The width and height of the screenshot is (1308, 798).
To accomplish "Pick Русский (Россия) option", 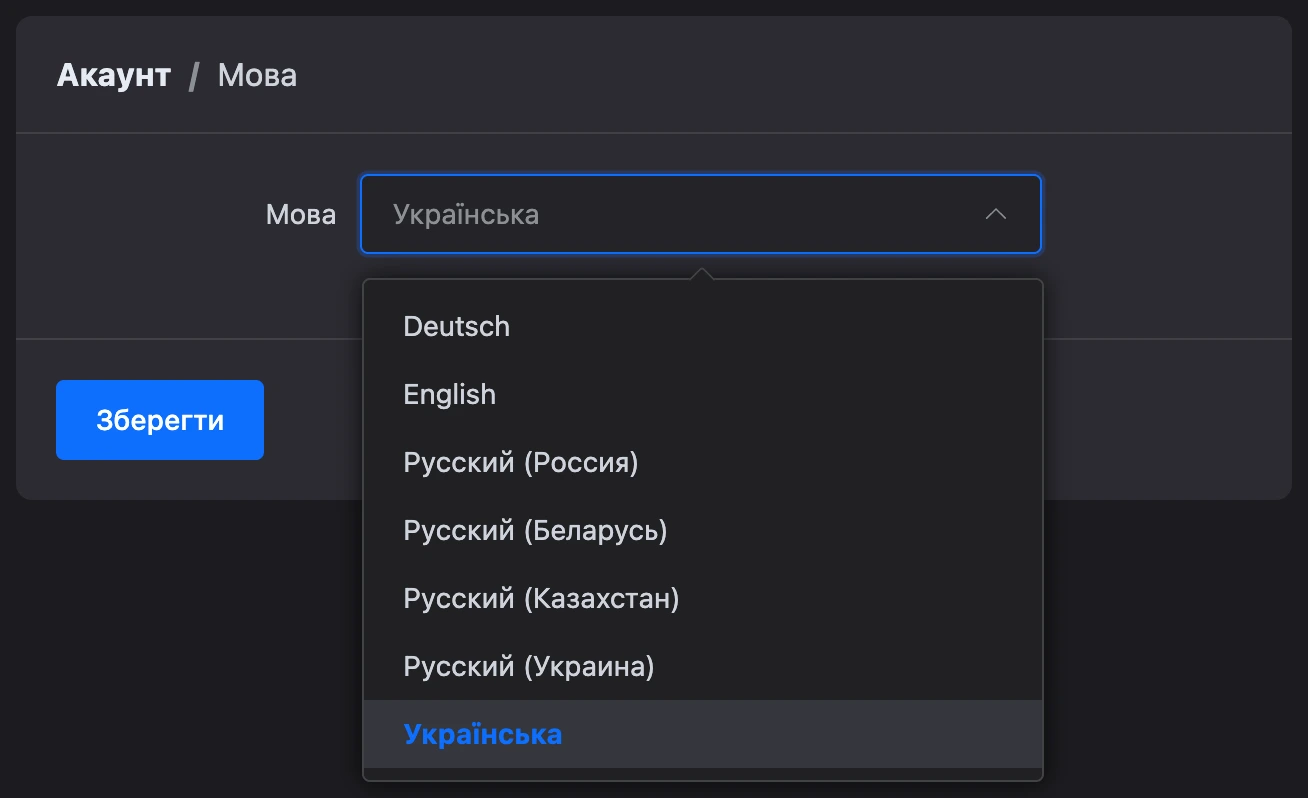I will tap(703, 462).
